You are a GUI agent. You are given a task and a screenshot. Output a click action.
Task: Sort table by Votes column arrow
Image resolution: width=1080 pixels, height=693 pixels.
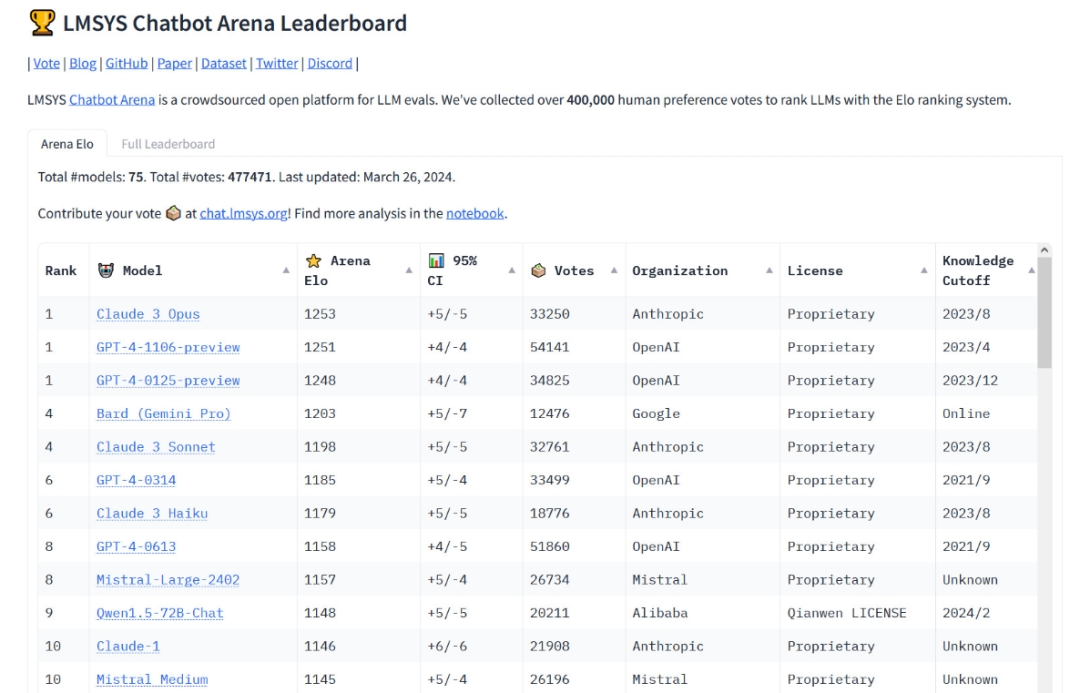click(x=614, y=271)
